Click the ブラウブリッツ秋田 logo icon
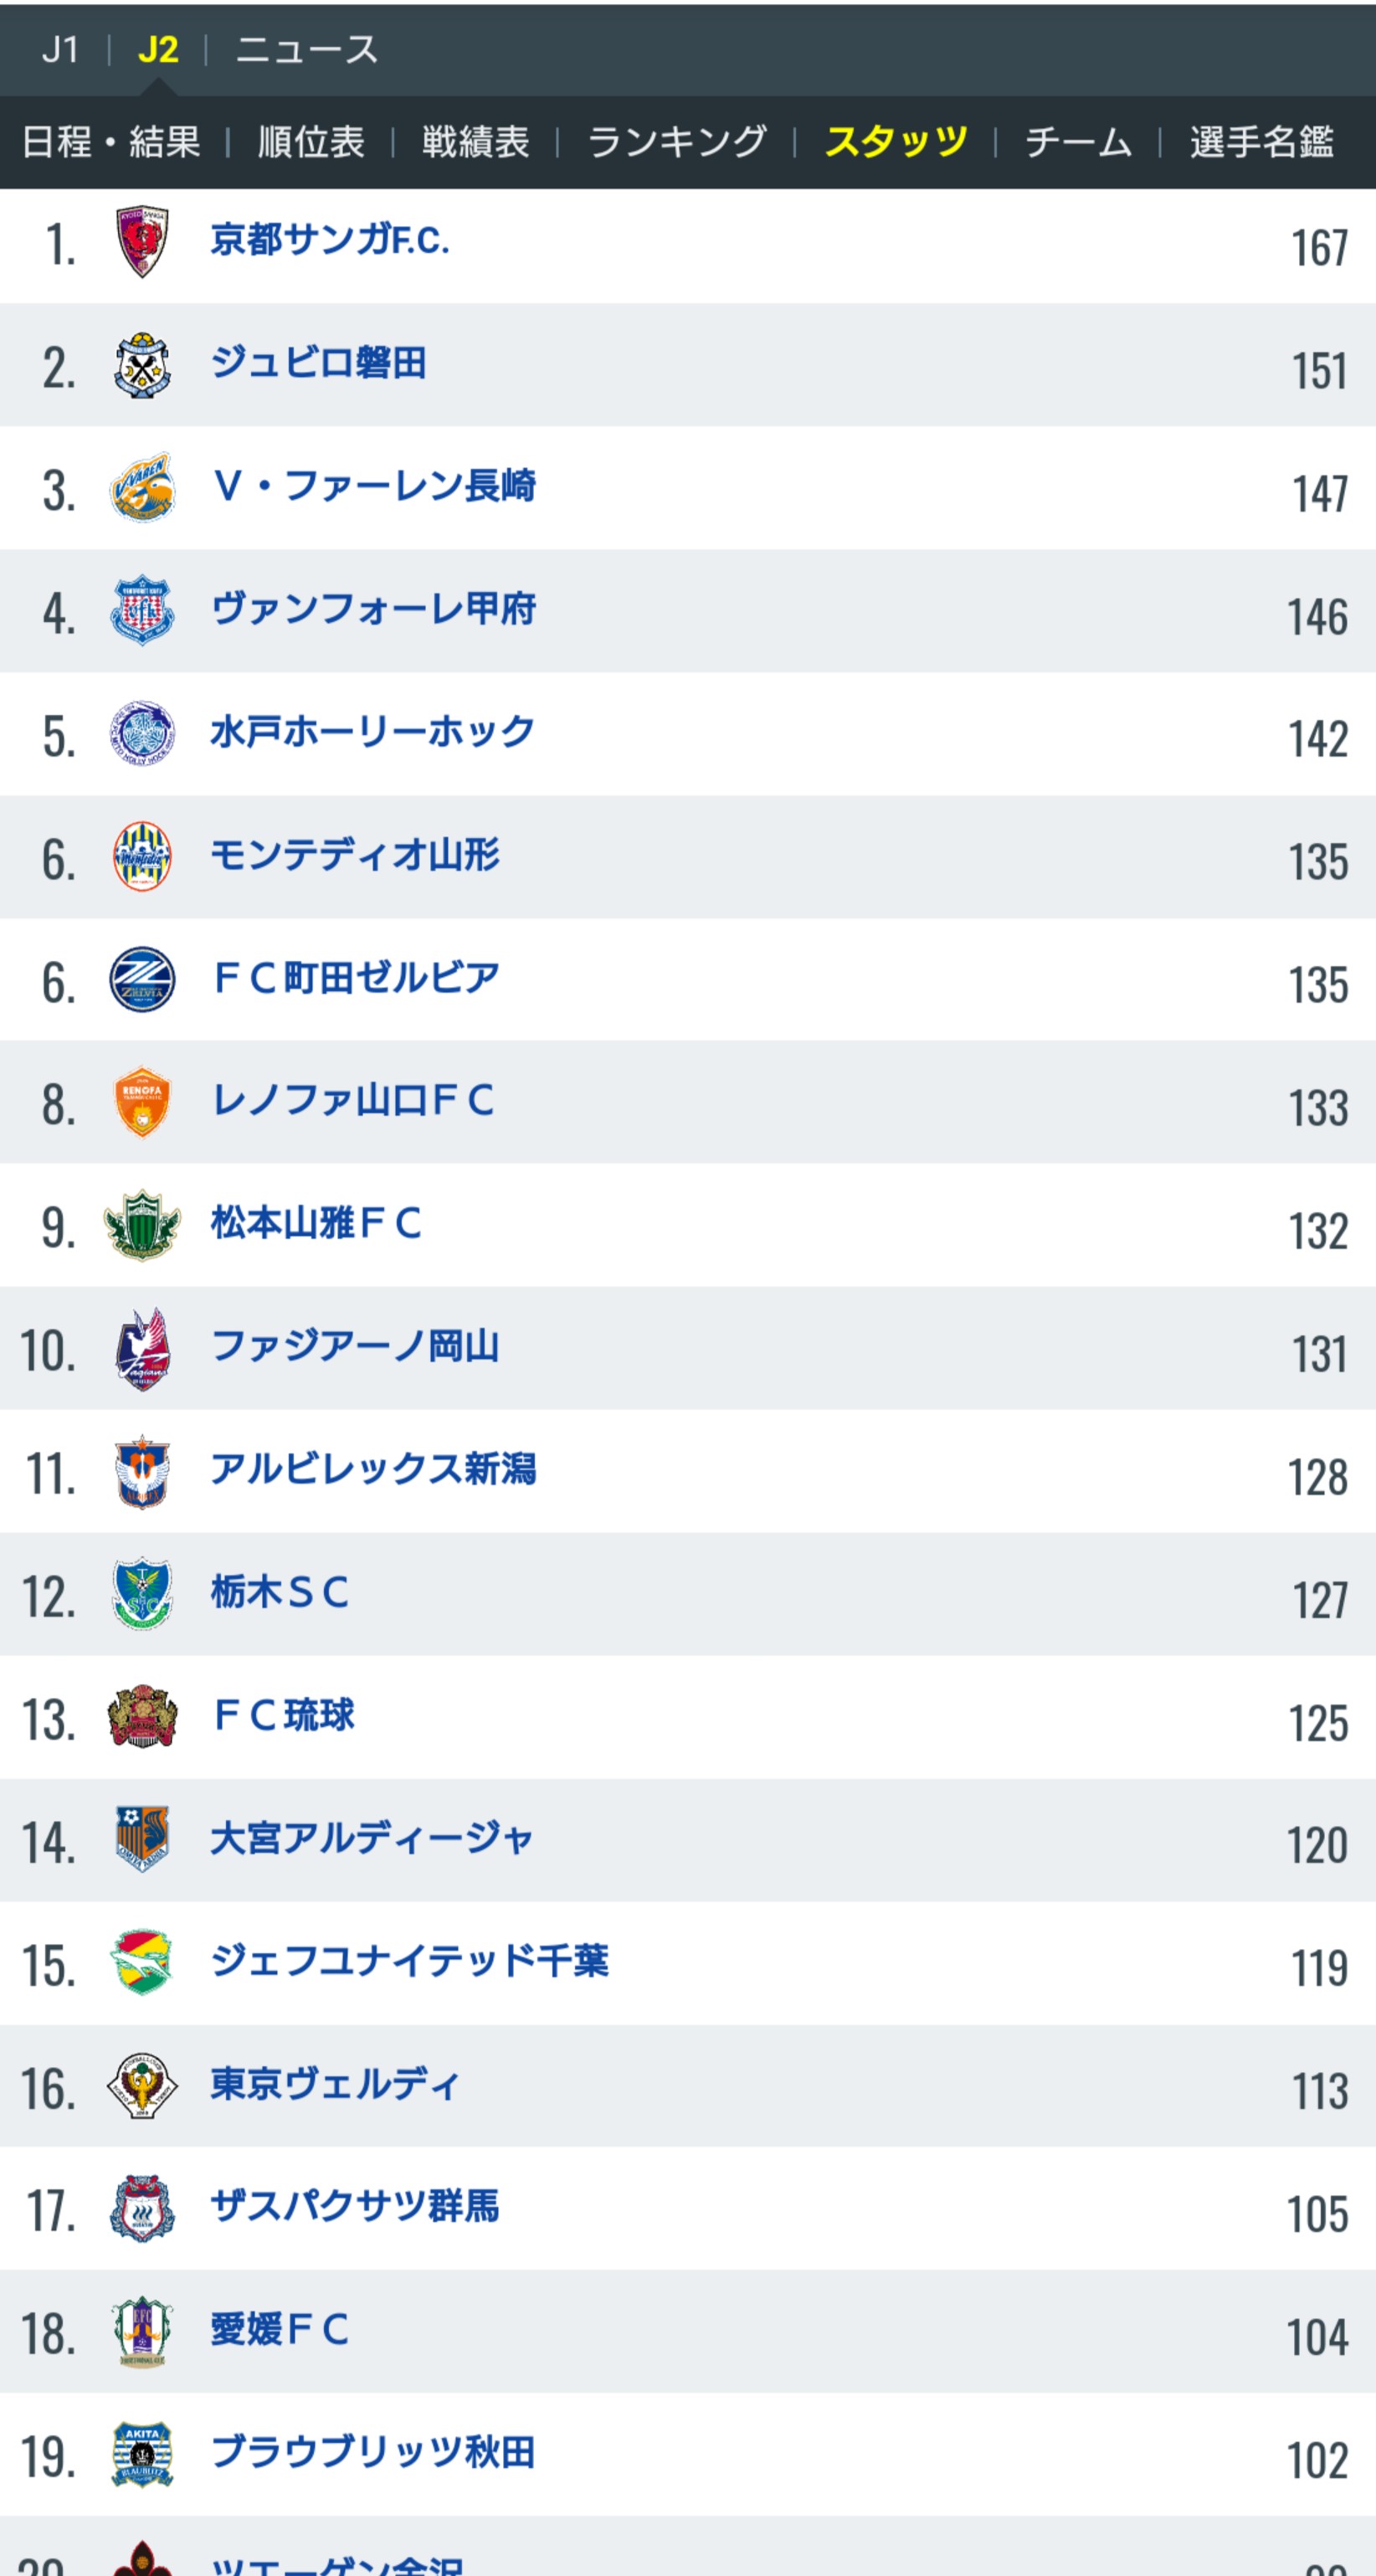 (142, 2455)
